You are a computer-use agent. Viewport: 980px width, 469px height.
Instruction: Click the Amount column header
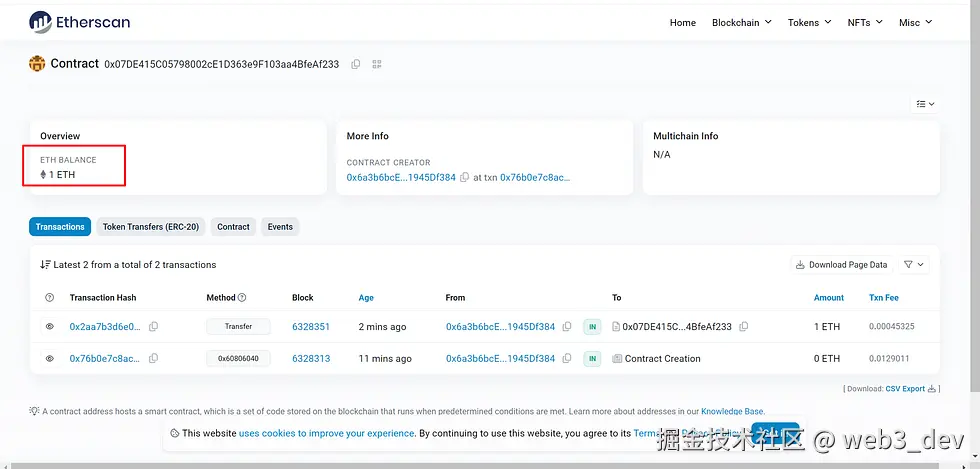pyautogui.click(x=829, y=298)
